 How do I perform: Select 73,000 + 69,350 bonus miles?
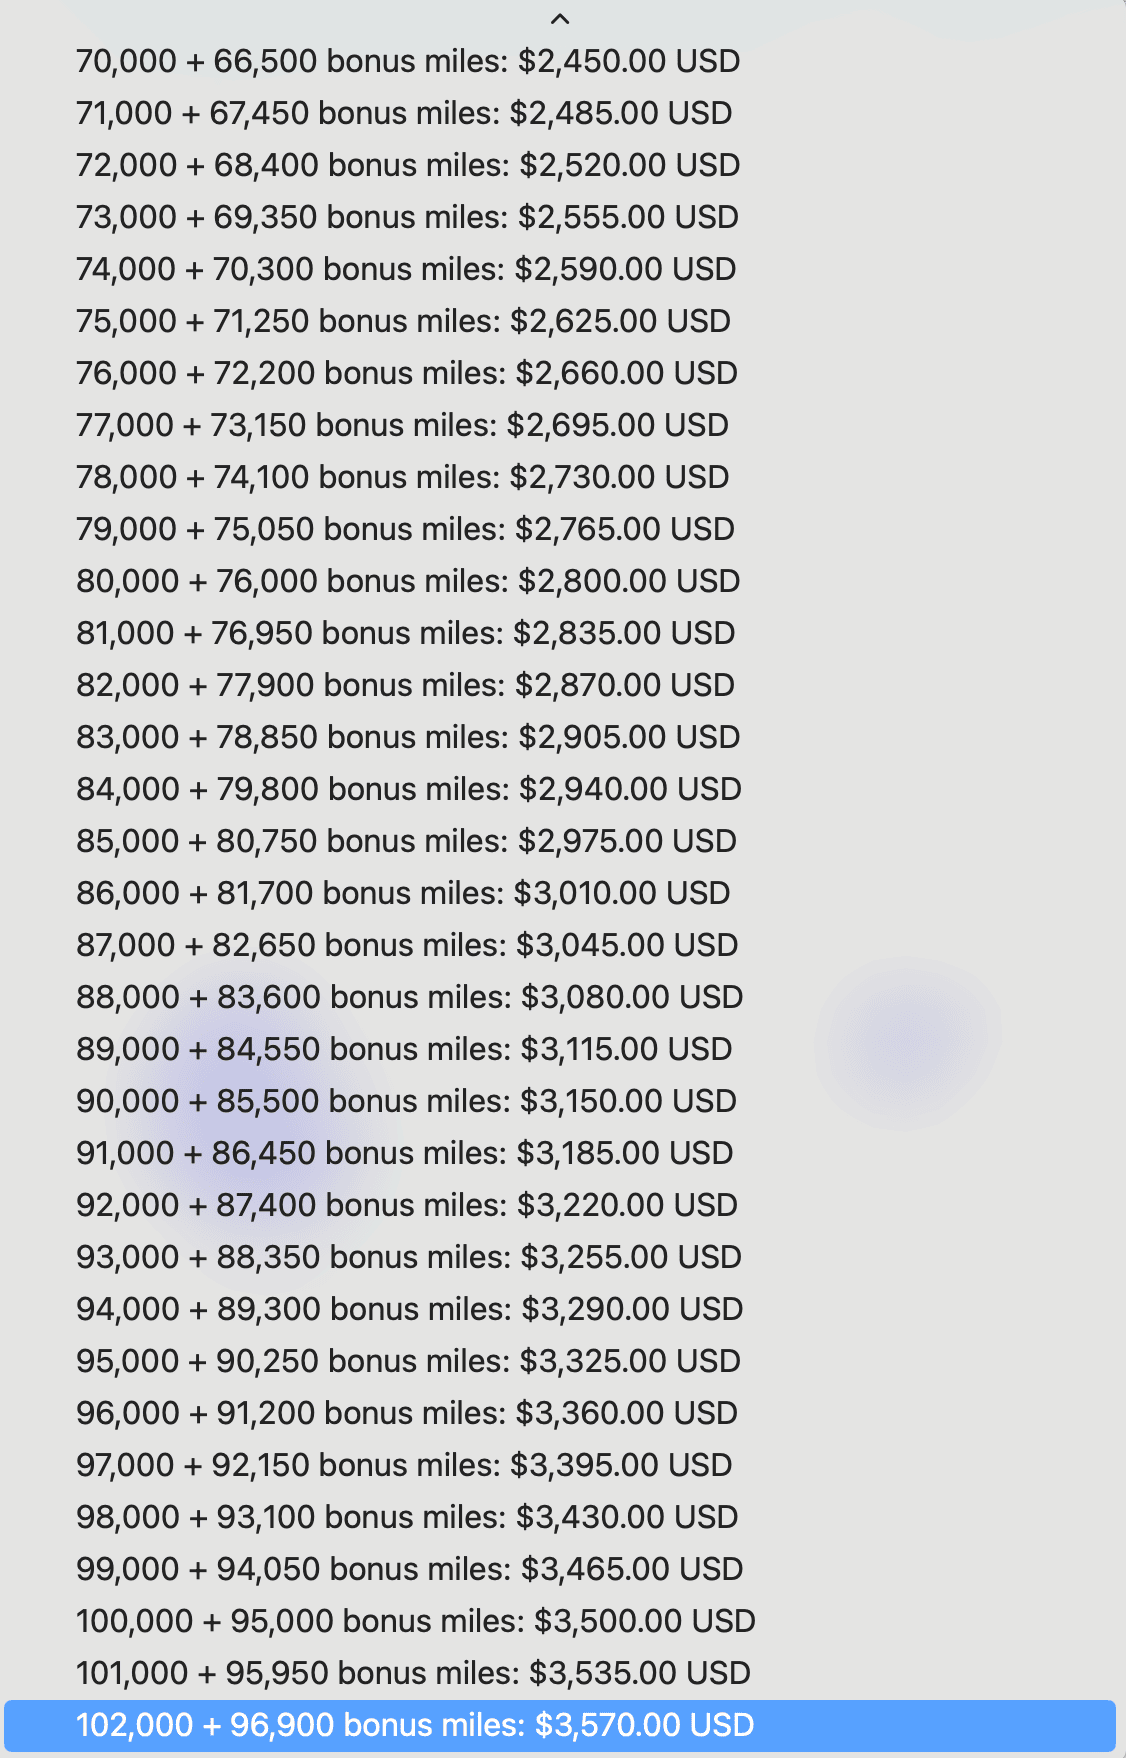coord(560,217)
